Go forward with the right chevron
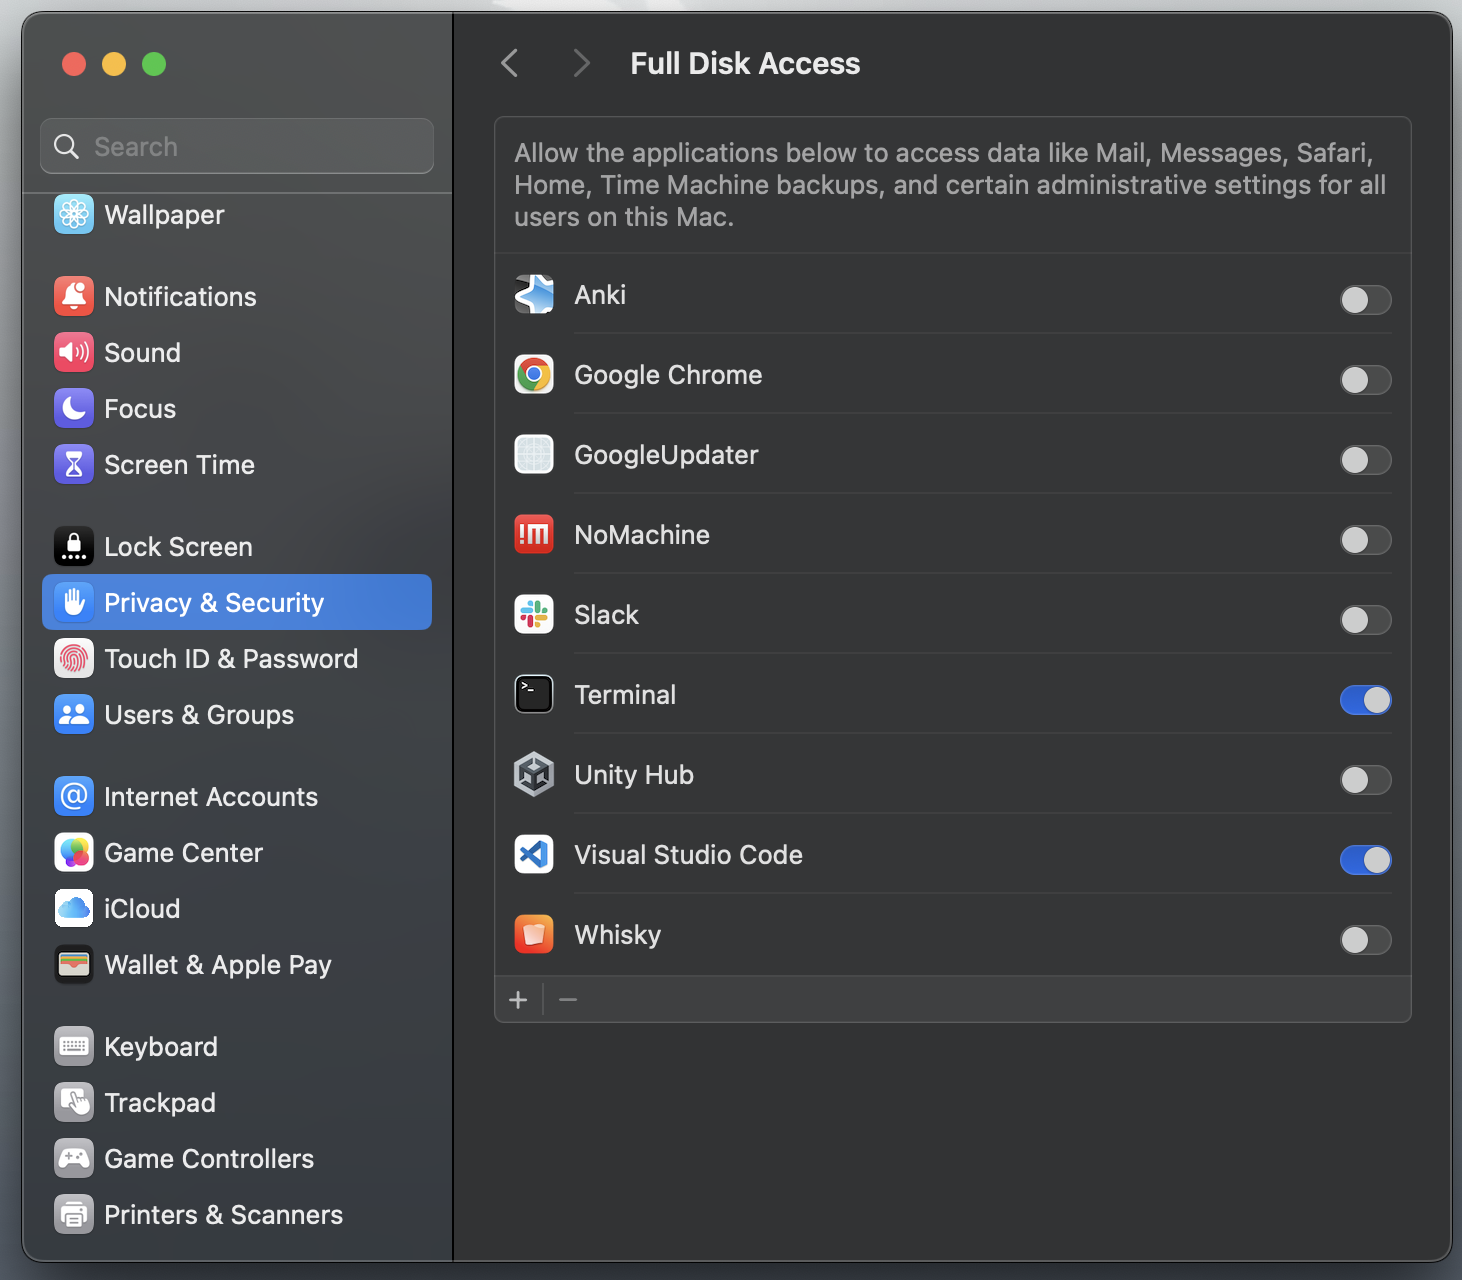Screen dimensions: 1462x1280 coord(581,63)
